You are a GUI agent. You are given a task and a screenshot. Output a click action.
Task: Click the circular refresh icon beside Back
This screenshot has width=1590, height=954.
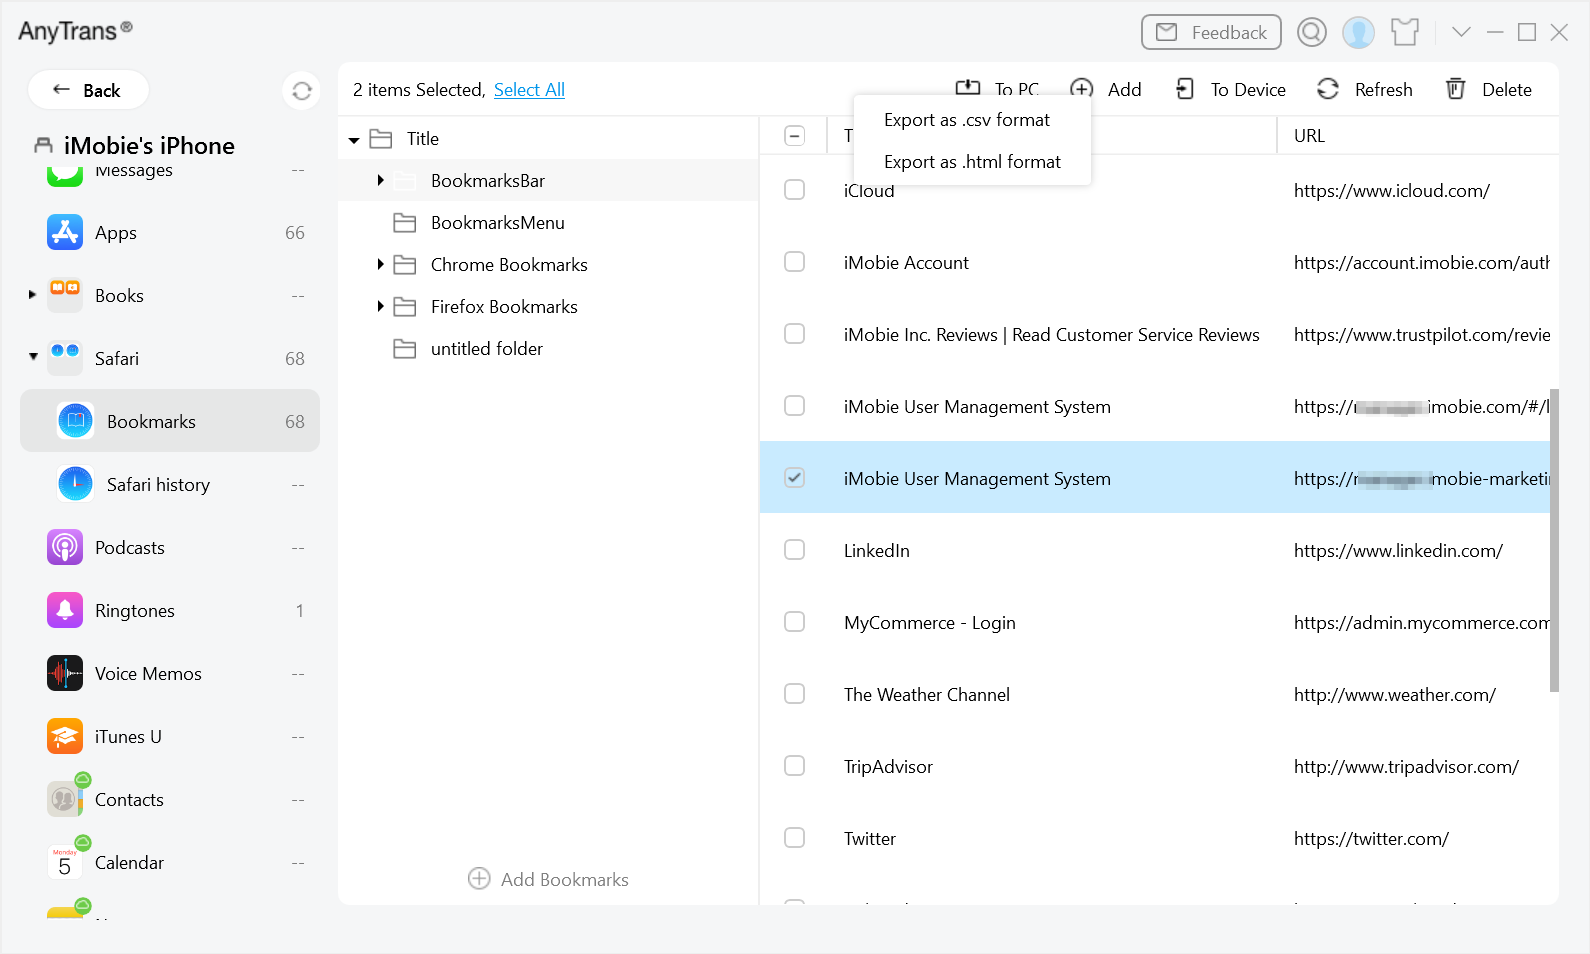tap(302, 91)
